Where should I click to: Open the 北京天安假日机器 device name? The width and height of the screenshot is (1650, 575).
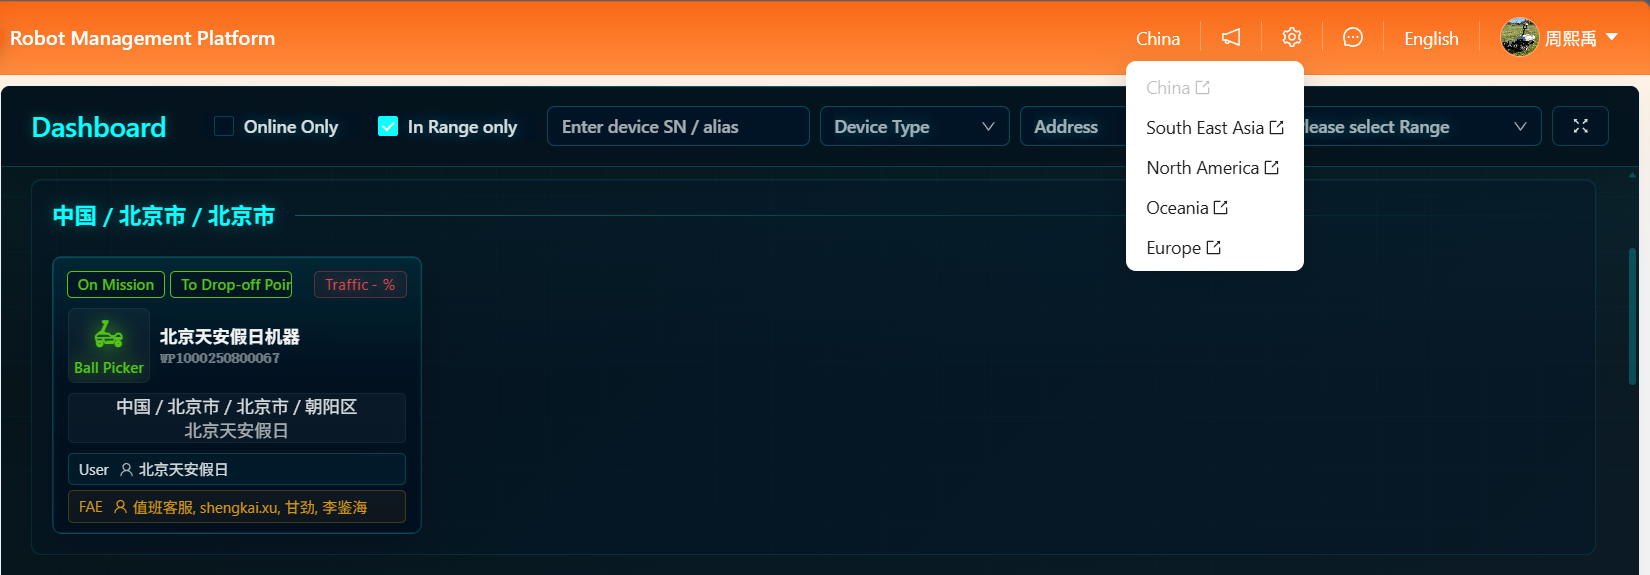coord(230,336)
